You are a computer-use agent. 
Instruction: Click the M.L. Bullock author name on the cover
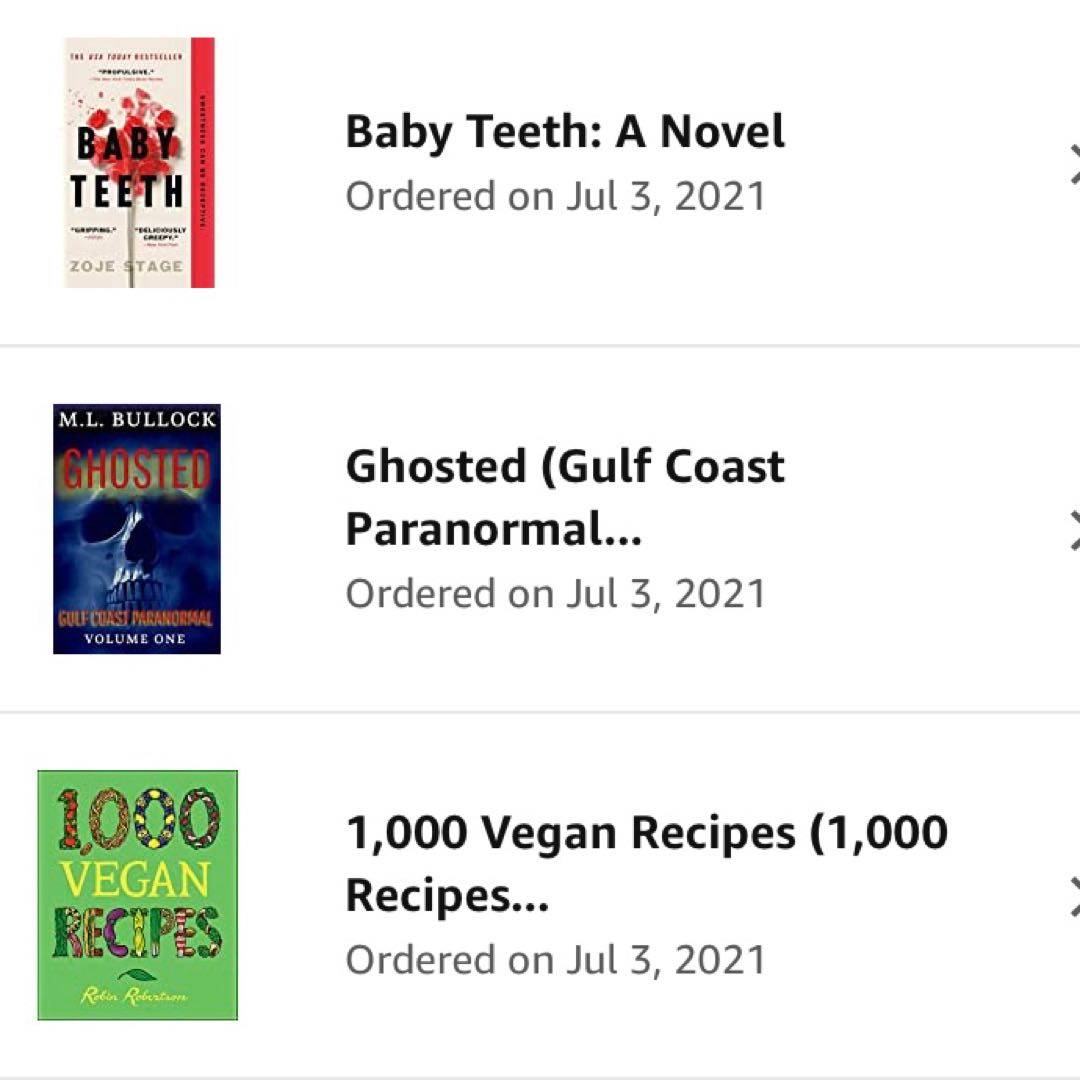pyautogui.click(x=136, y=419)
